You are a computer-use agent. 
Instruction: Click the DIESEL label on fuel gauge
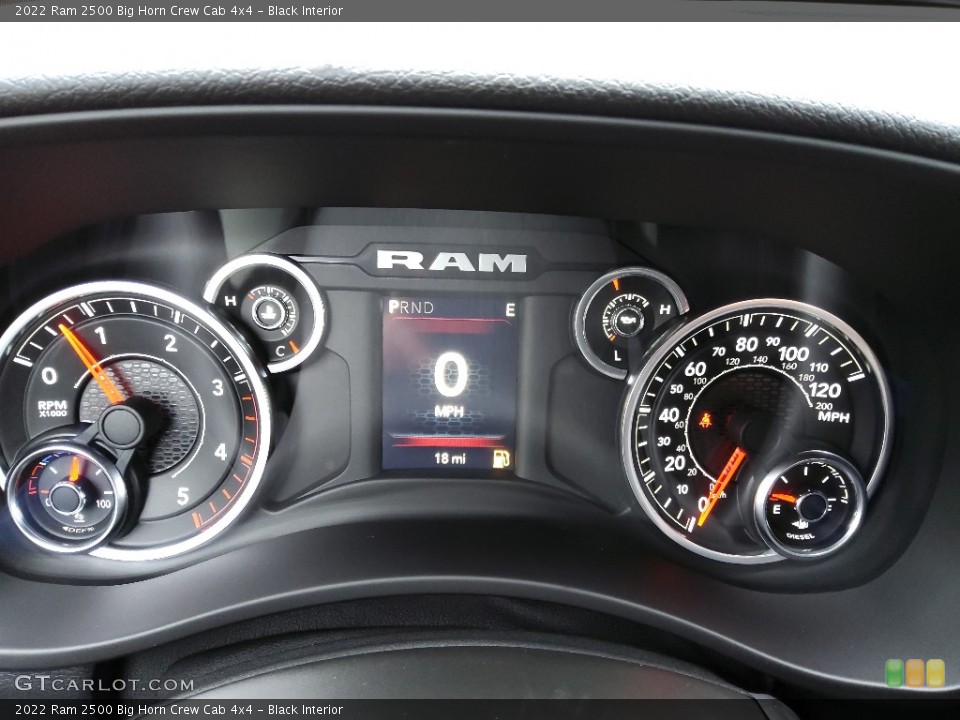(x=800, y=536)
